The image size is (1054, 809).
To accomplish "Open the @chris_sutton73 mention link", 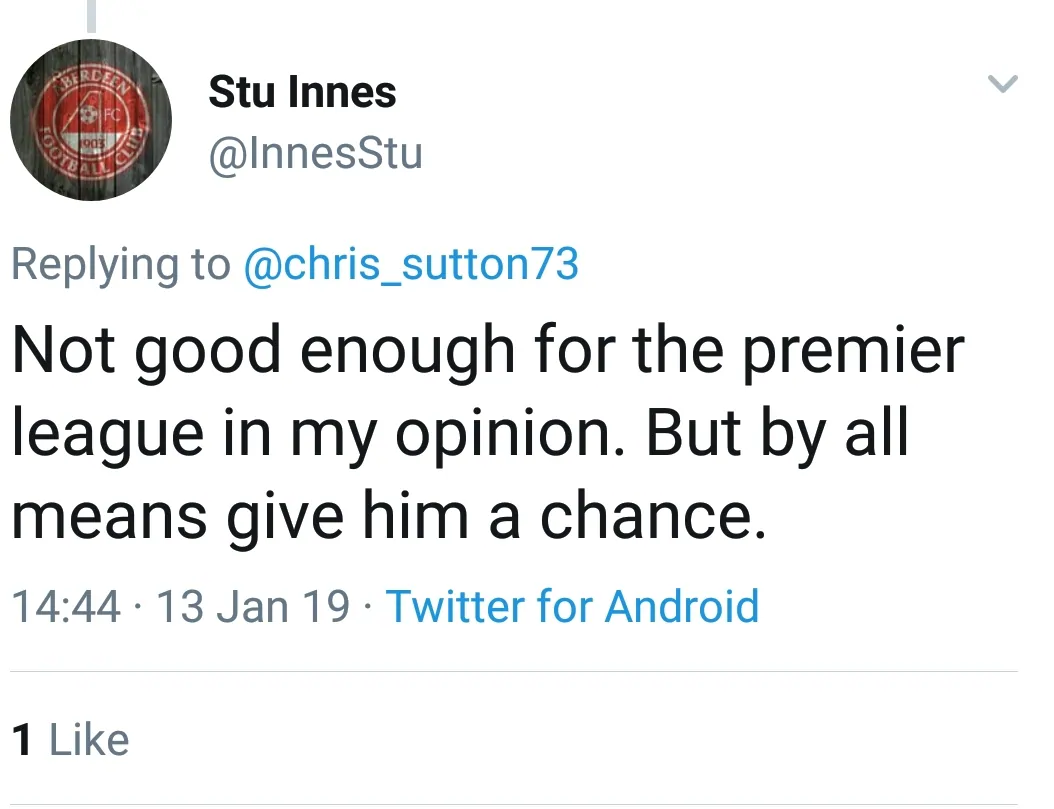I will click(x=411, y=264).
